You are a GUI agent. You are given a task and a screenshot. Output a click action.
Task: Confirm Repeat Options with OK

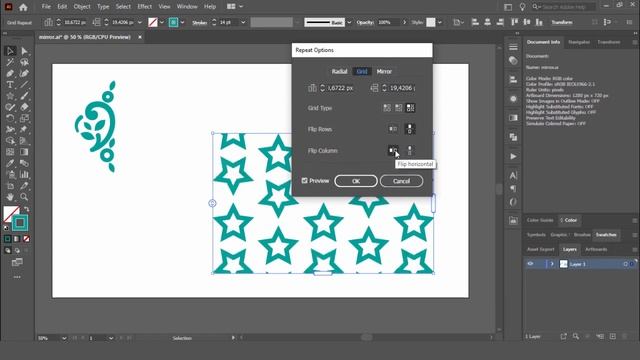pos(356,181)
